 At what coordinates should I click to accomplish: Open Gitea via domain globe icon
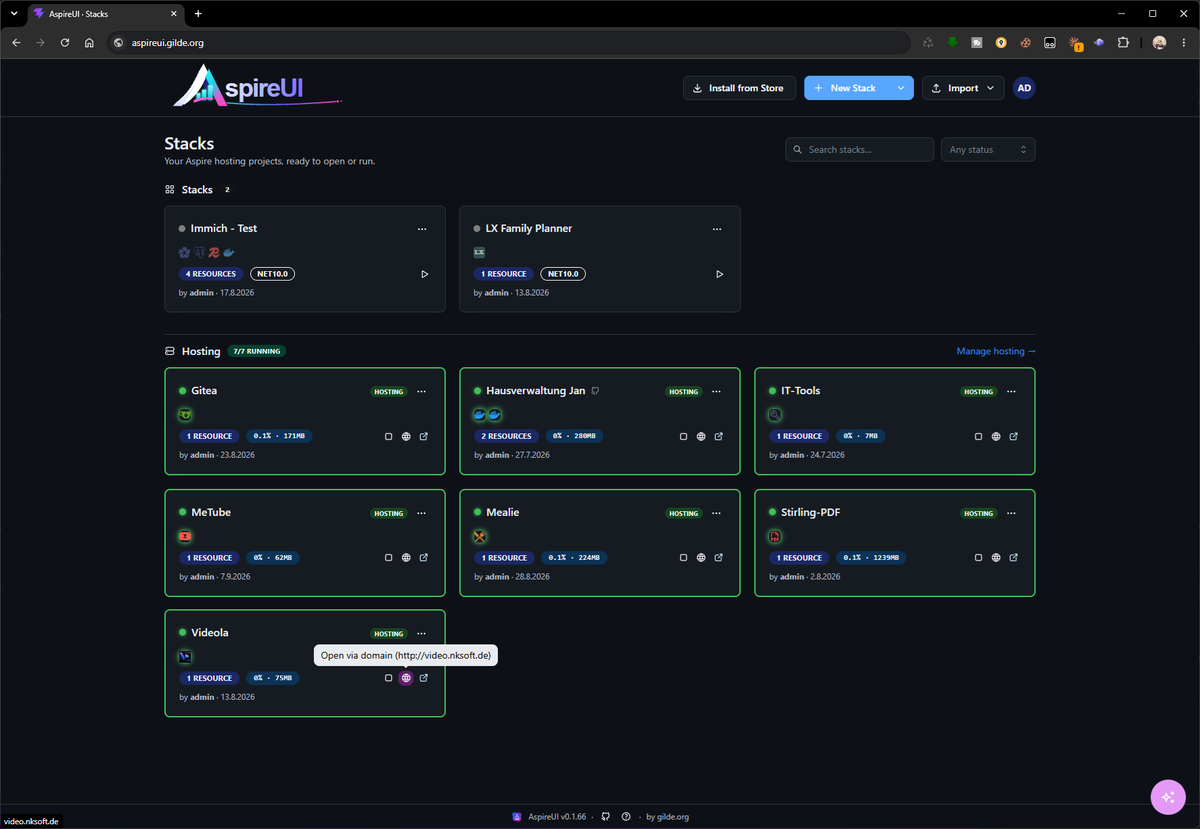pos(406,436)
